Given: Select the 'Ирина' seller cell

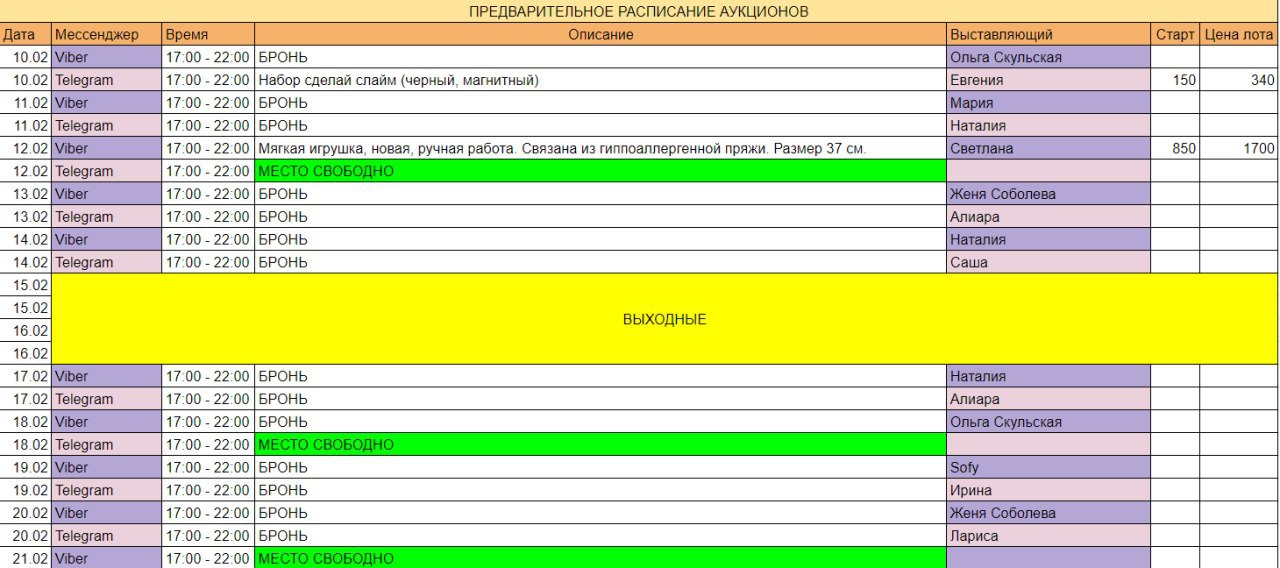Looking at the screenshot, I should pyautogui.click(x=1049, y=490).
